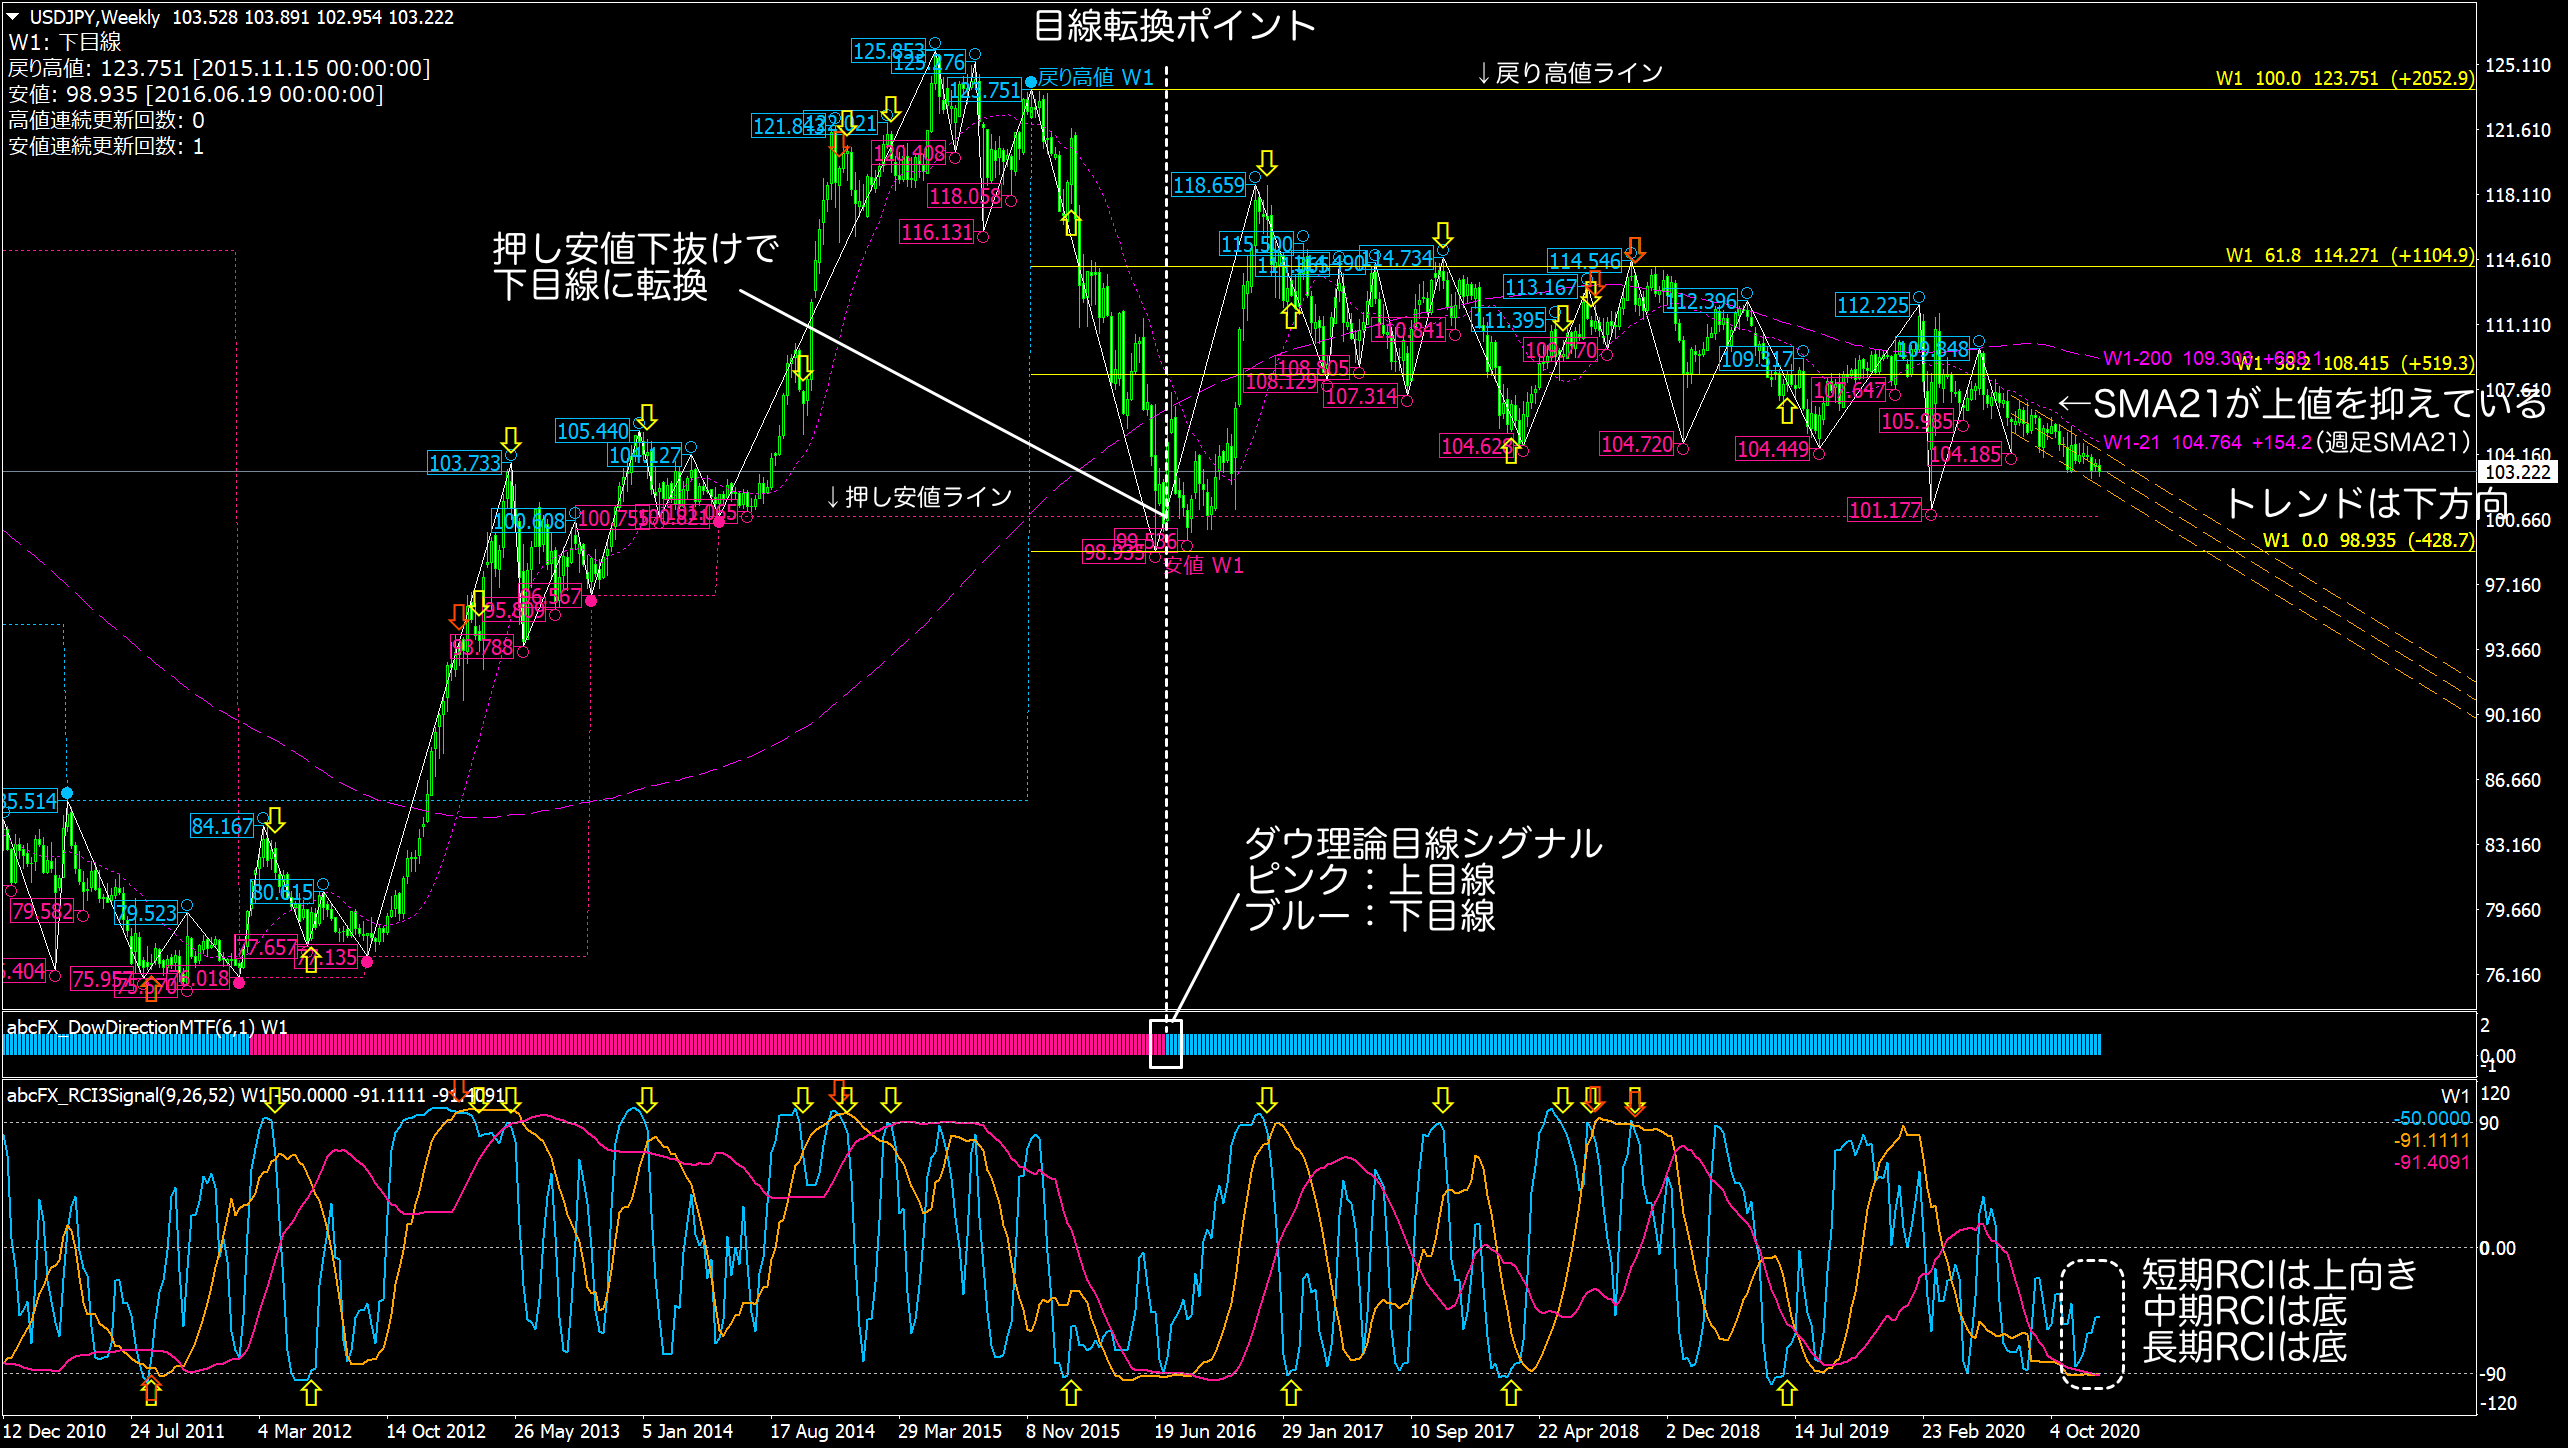Click yellow down arrow beside 84.167 label

coord(275,820)
